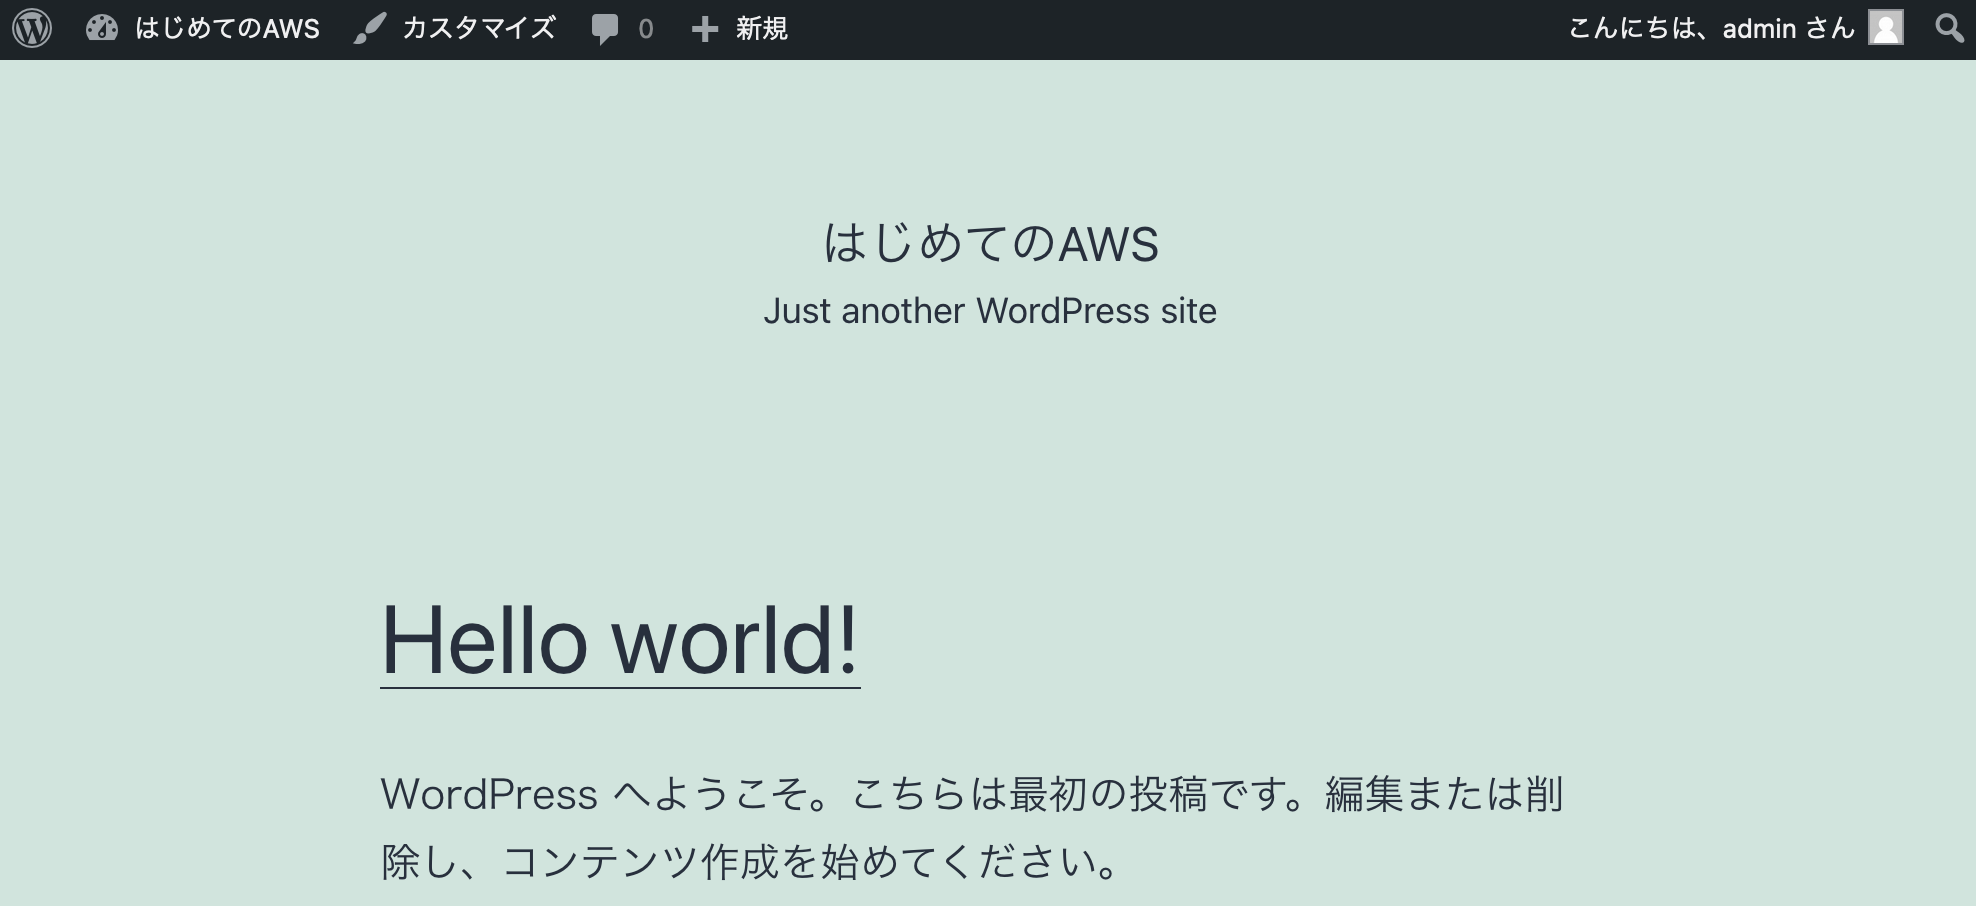The image size is (1976, 906).
Task: Go to the はじめてのAWS site title
Action: [990, 244]
